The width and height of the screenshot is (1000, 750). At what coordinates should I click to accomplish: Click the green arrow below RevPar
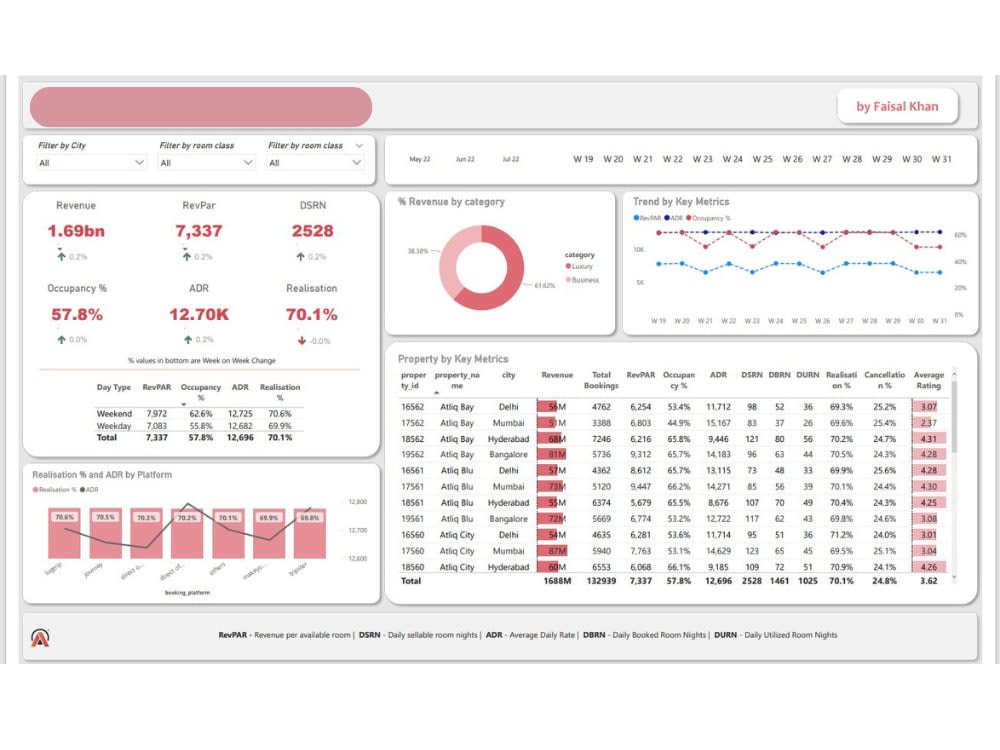(186, 256)
